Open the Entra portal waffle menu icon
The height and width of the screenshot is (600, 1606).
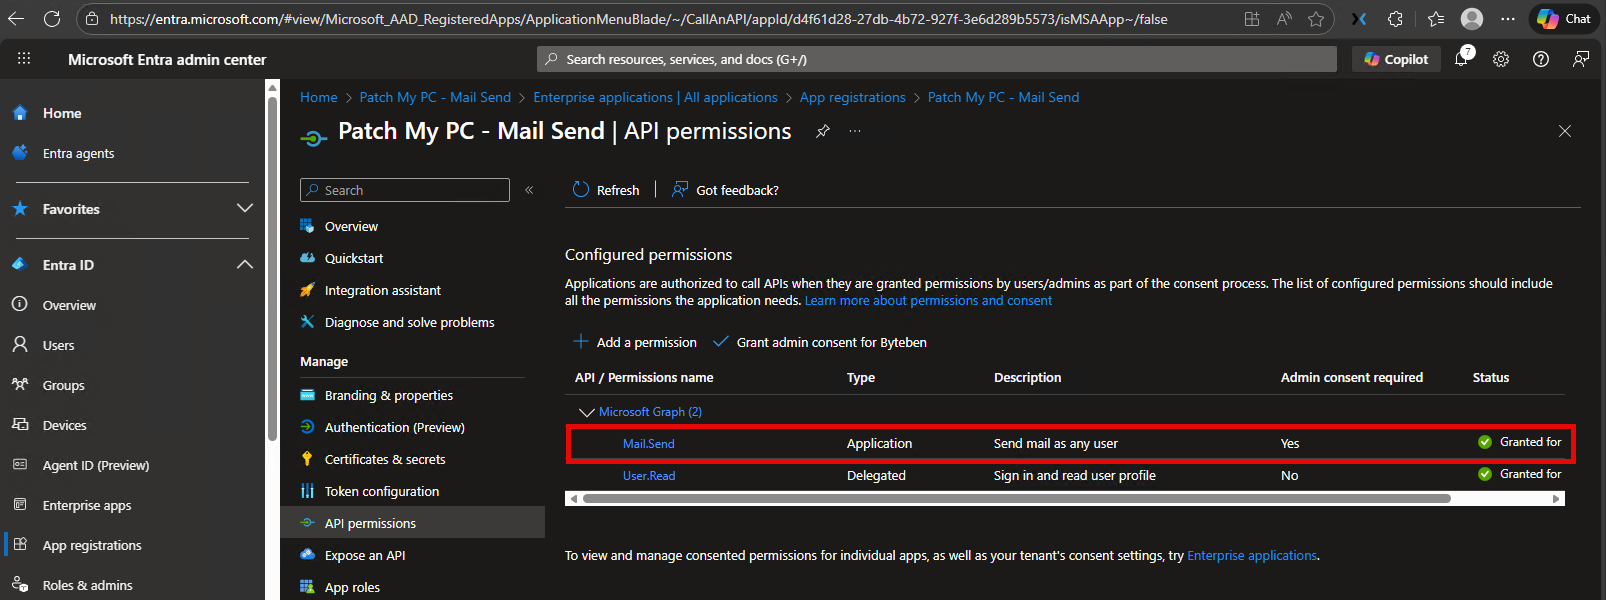24,59
